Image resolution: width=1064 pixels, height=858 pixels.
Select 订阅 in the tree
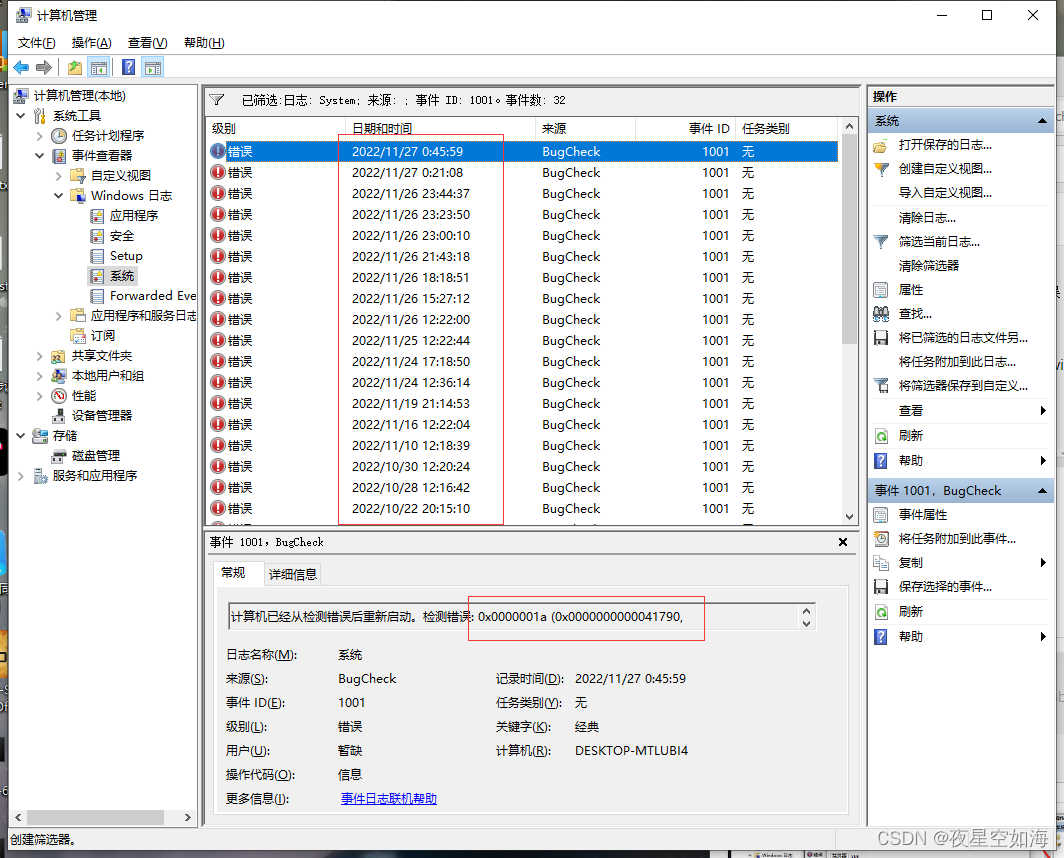pos(102,336)
